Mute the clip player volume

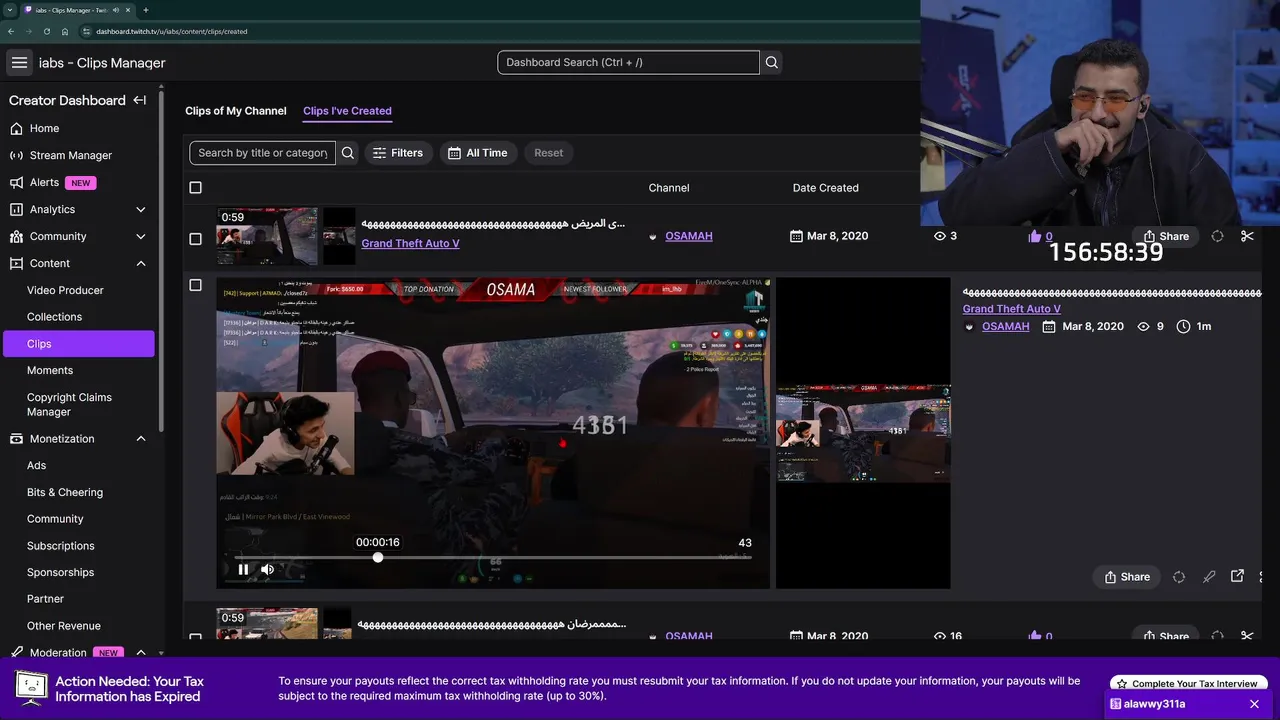(268, 569)
